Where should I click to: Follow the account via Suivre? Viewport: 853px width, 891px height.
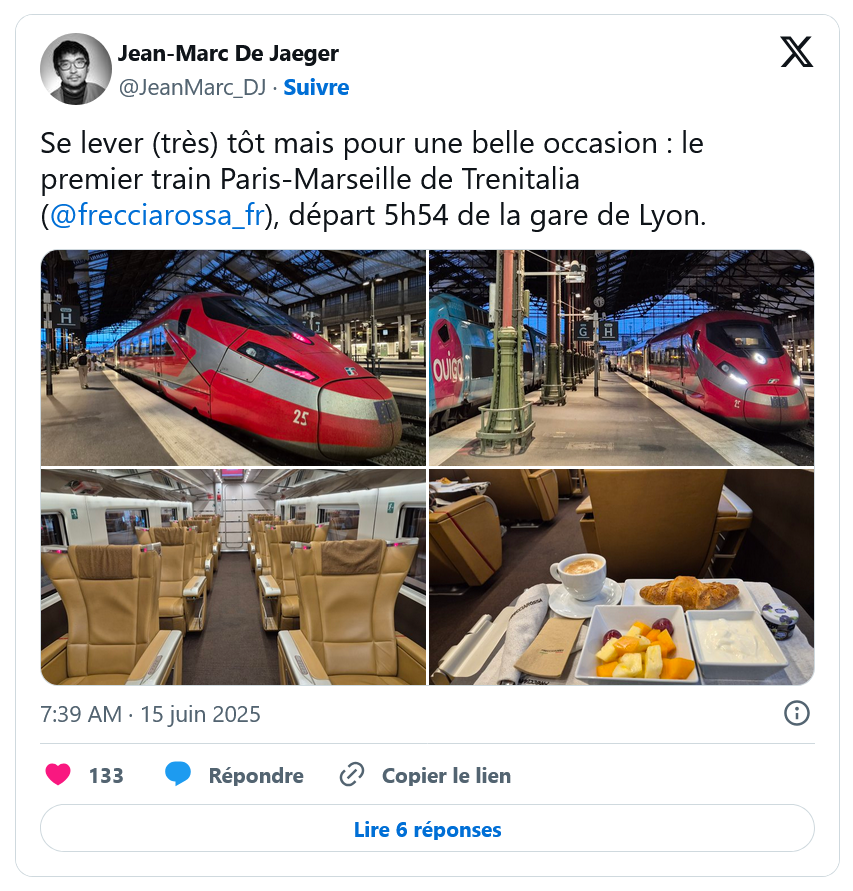pos(316,88)
